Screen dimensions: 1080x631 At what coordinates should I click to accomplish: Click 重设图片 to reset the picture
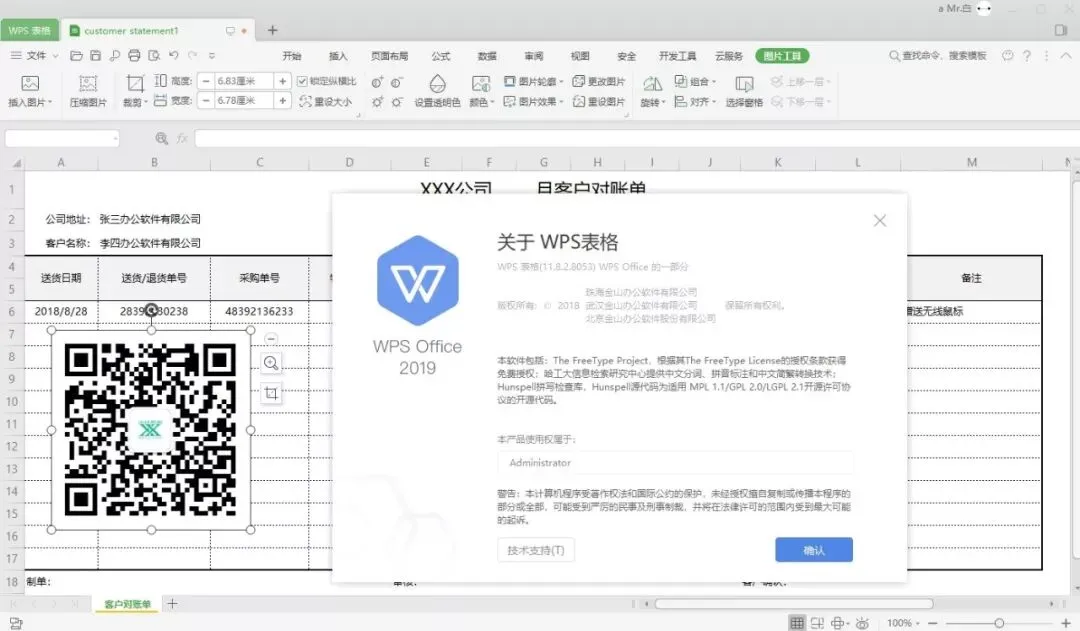click(x=599, y=101)
